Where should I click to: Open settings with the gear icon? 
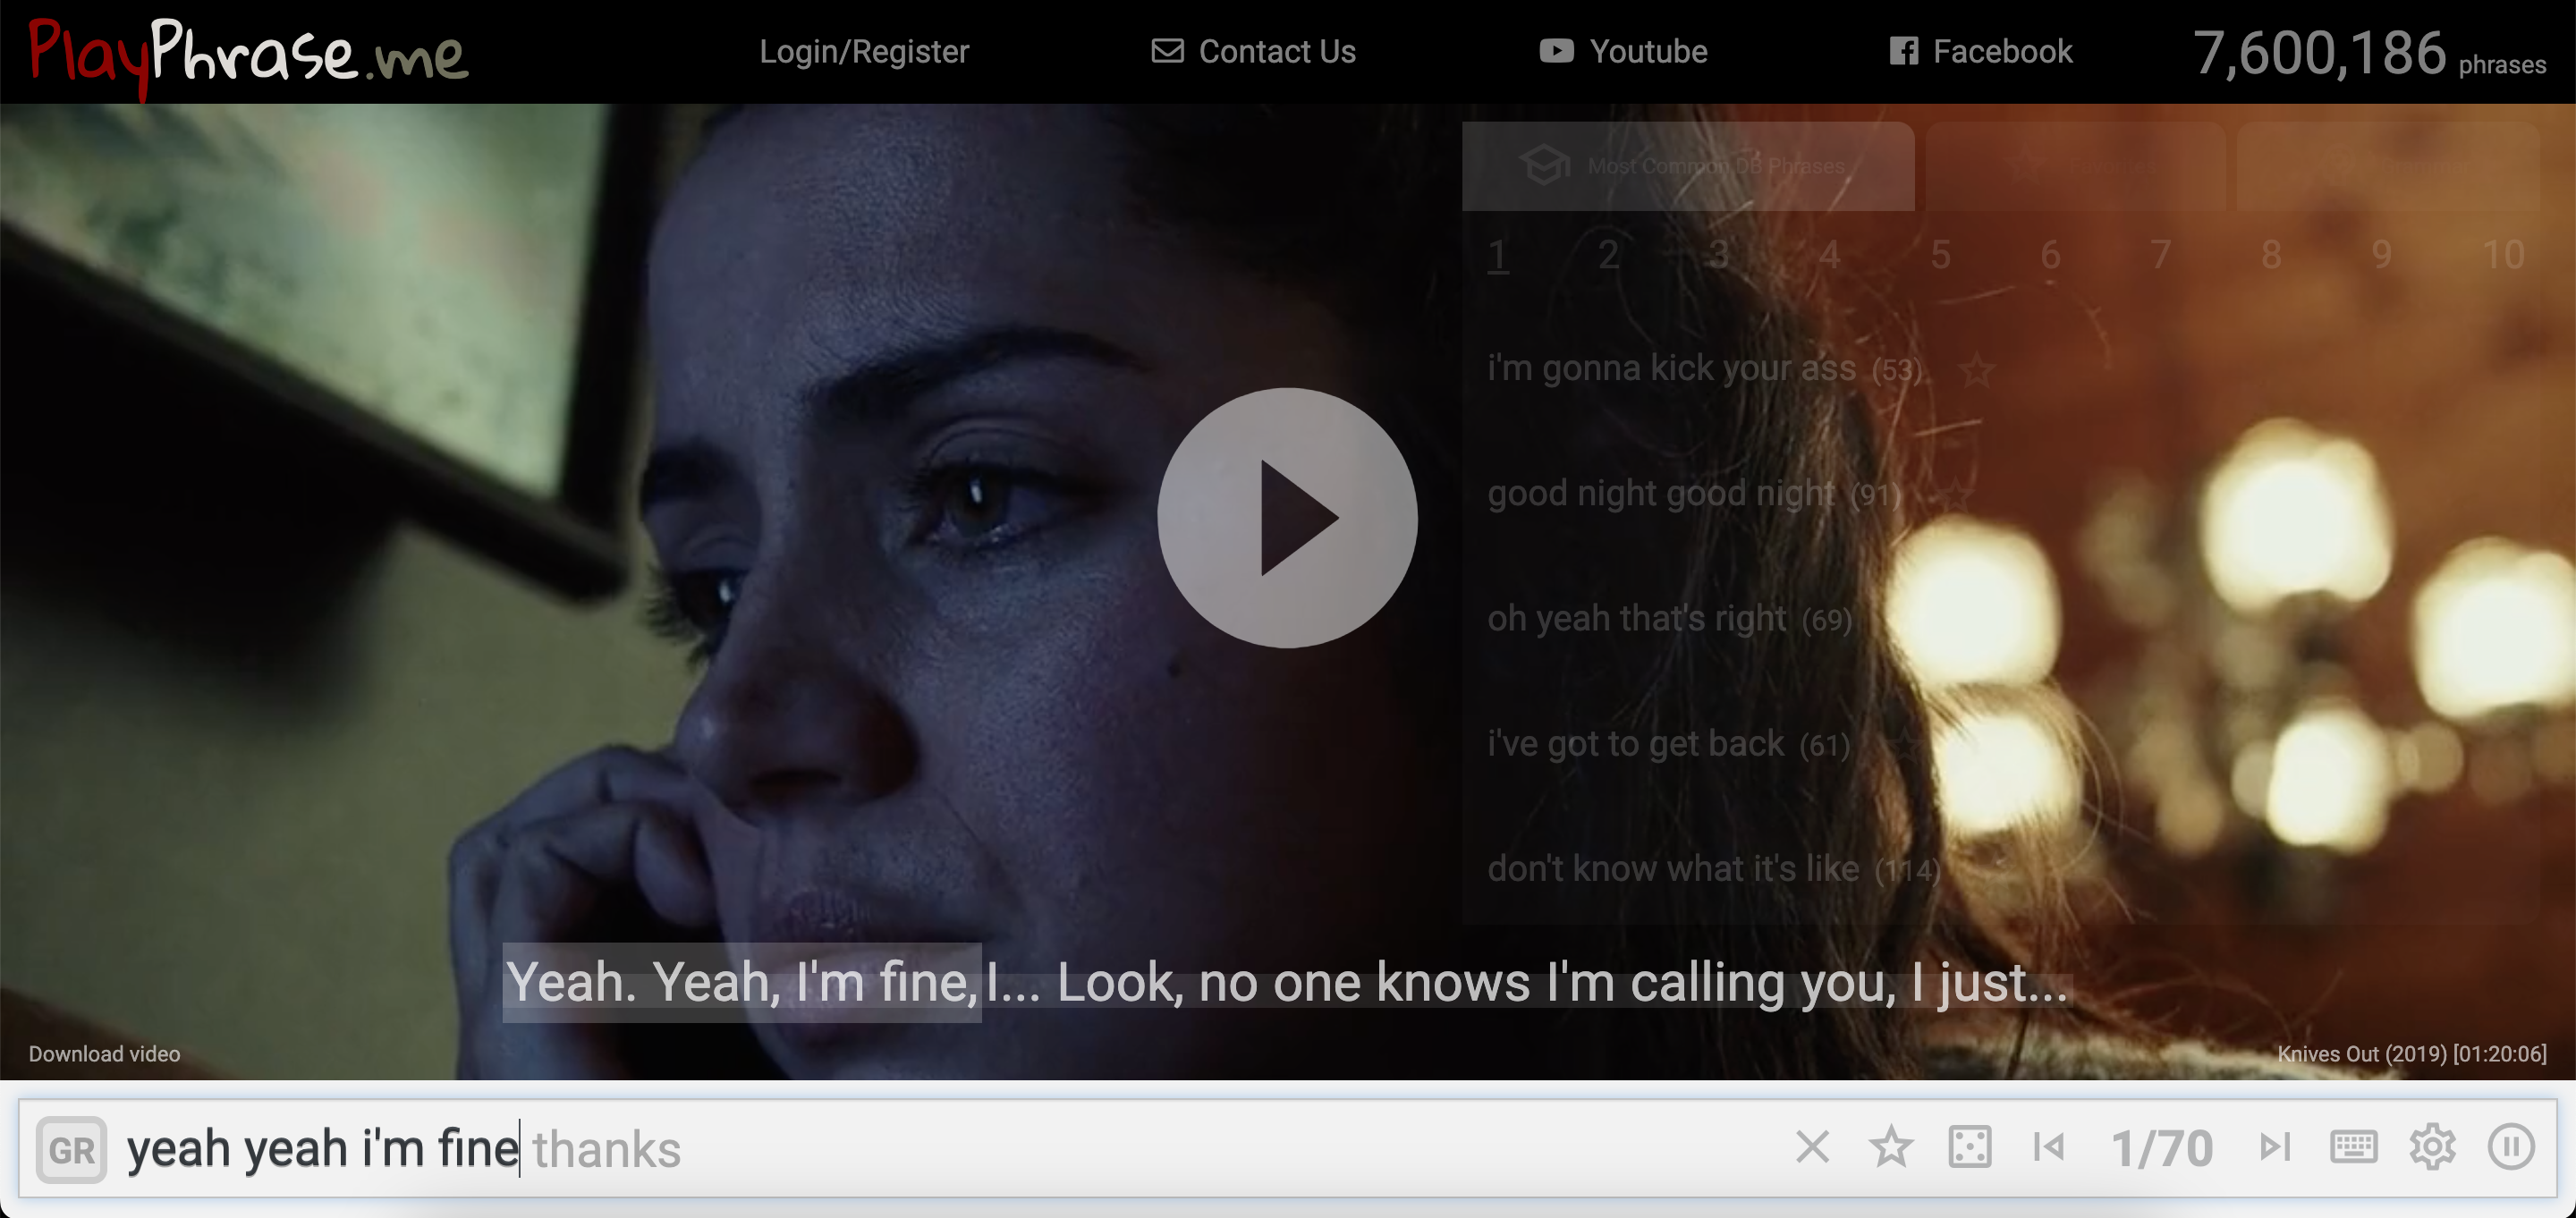2432,1147
